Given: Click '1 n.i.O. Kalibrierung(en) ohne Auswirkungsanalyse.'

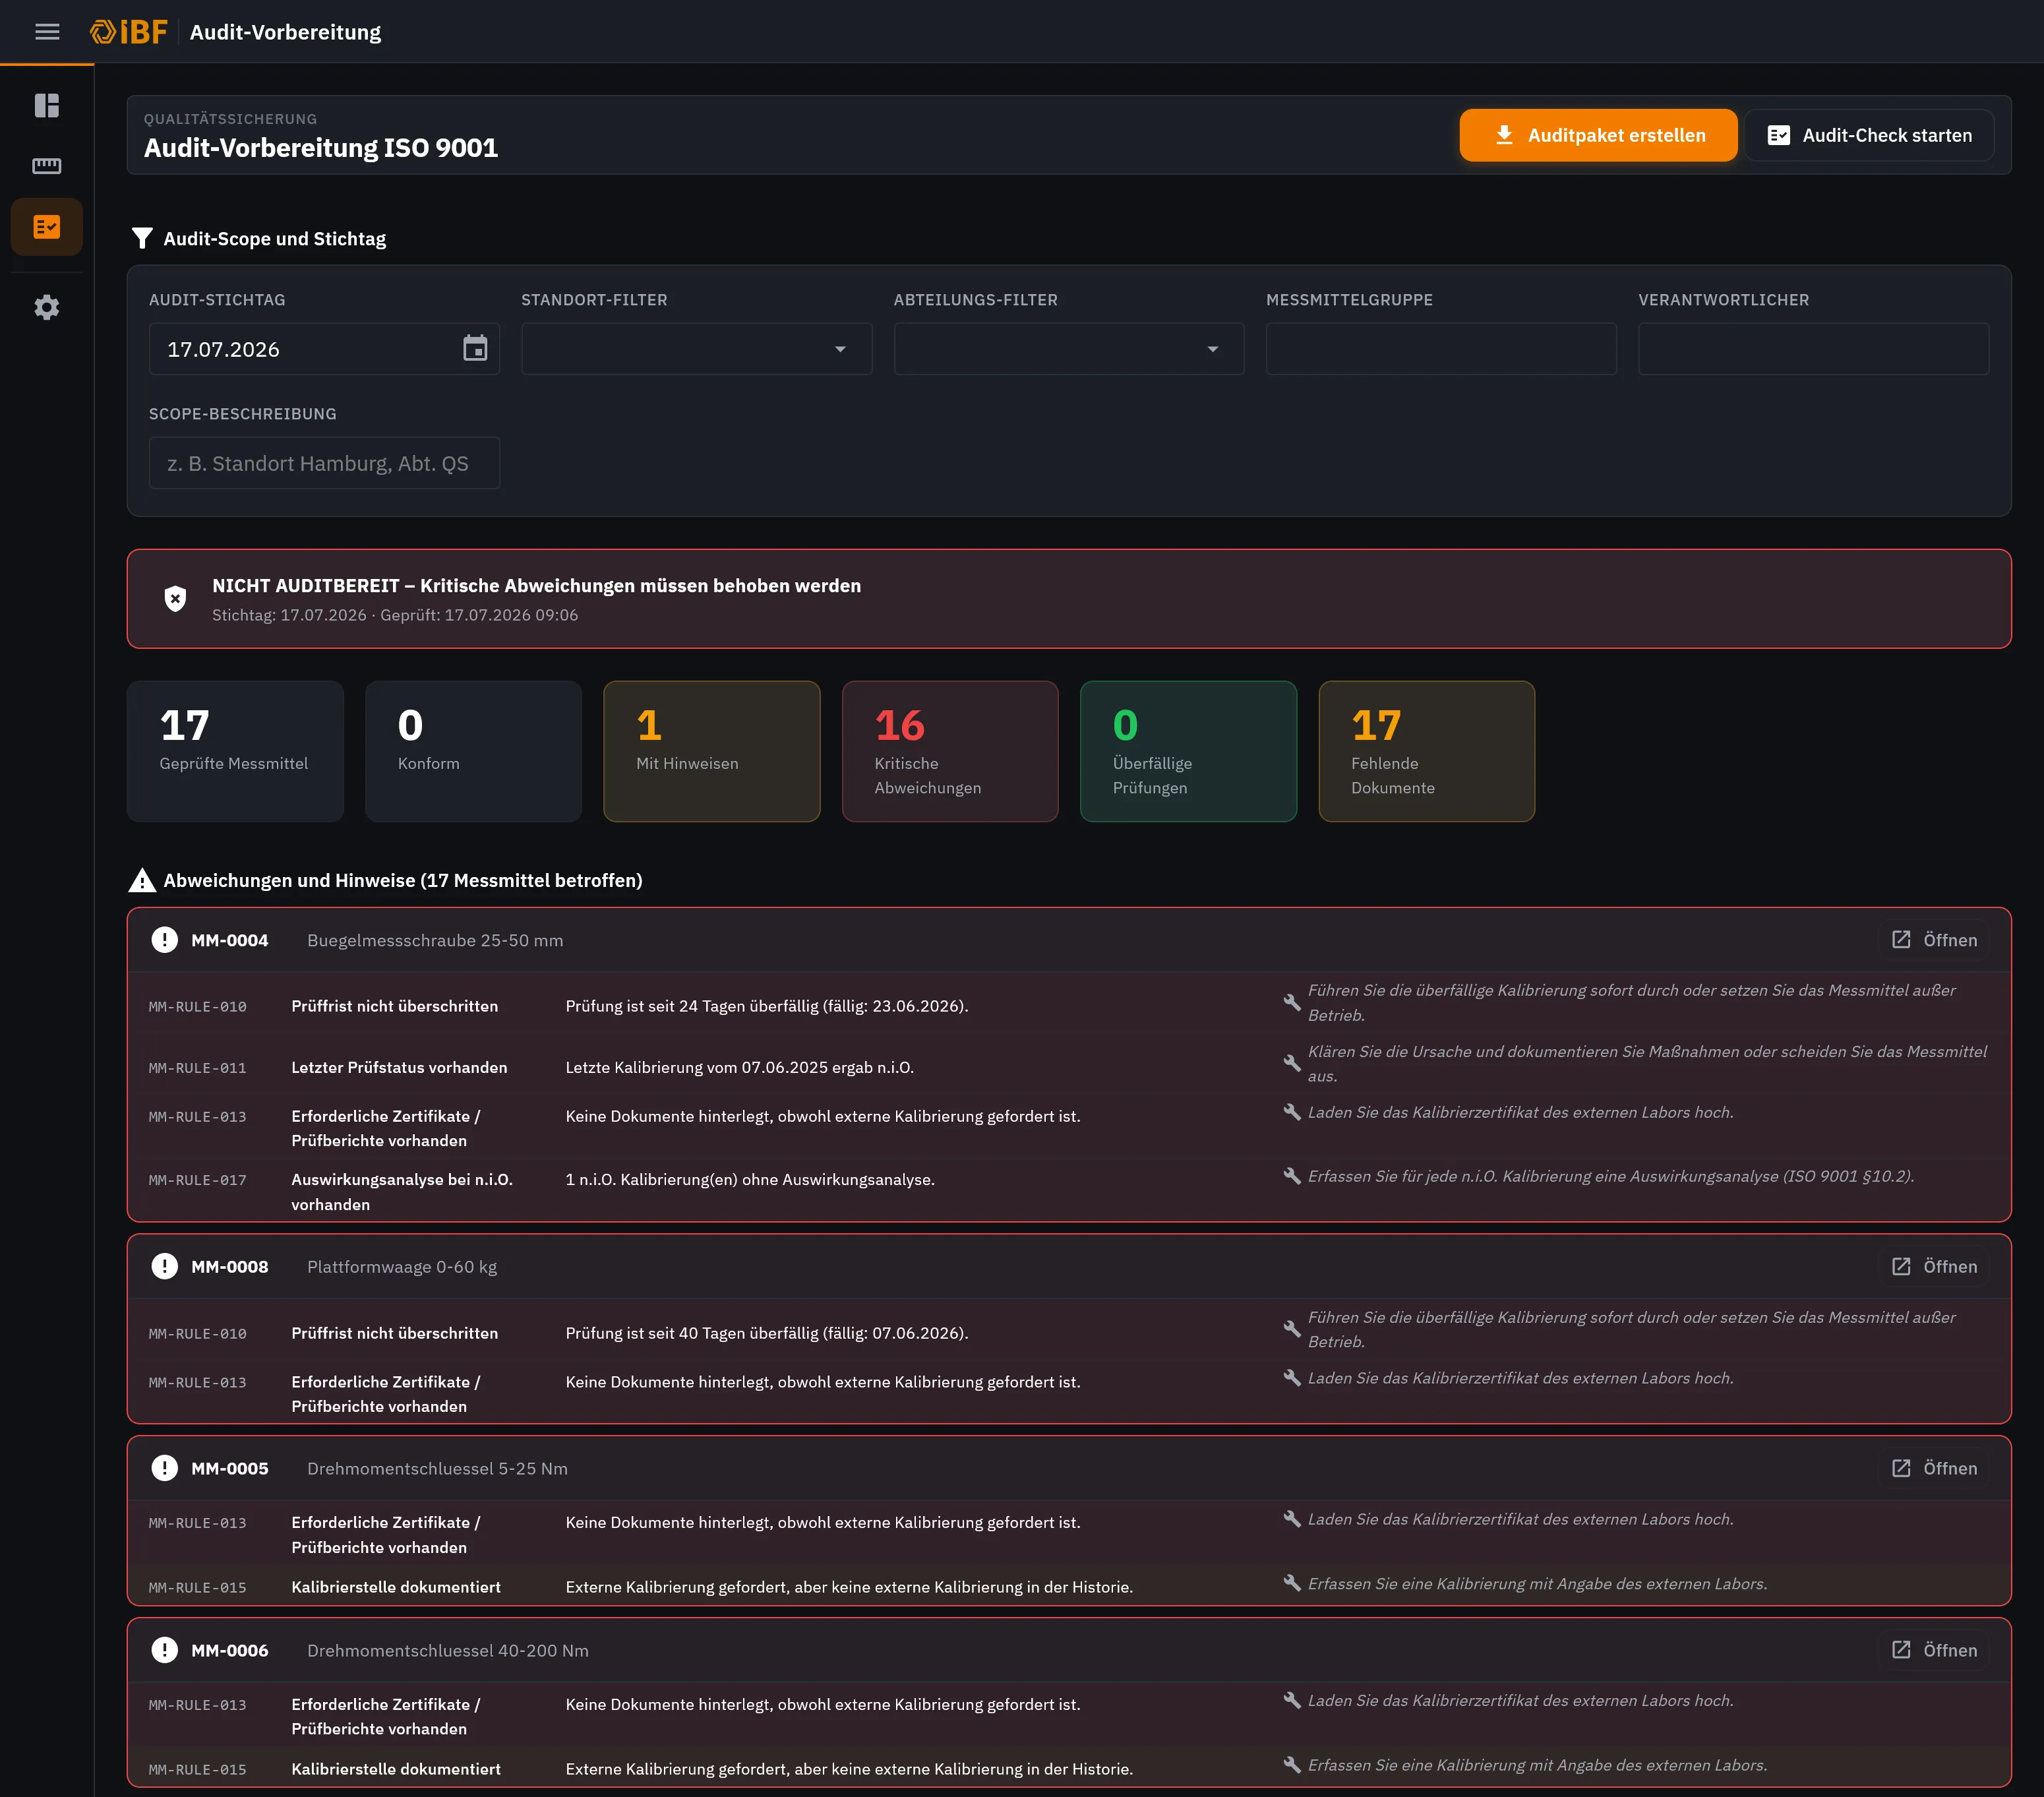Looking at the screenshot, I should click(750, 1179).
